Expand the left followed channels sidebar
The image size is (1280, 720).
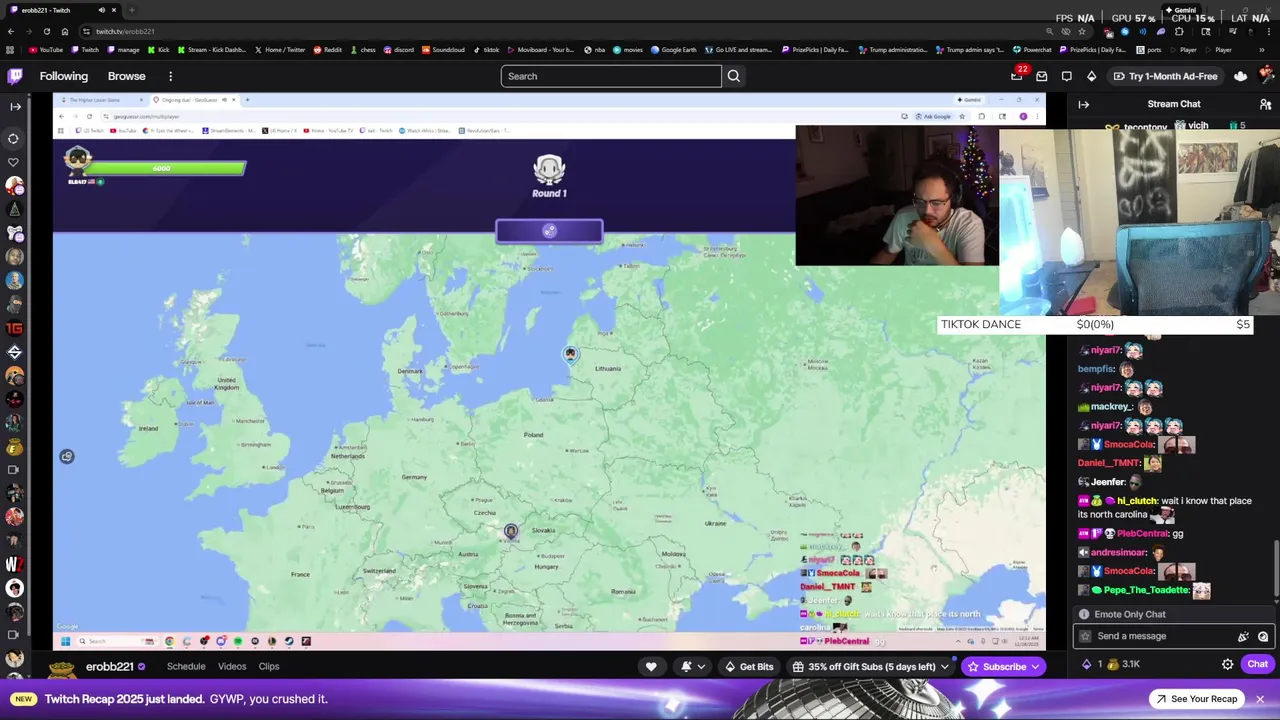15,106
